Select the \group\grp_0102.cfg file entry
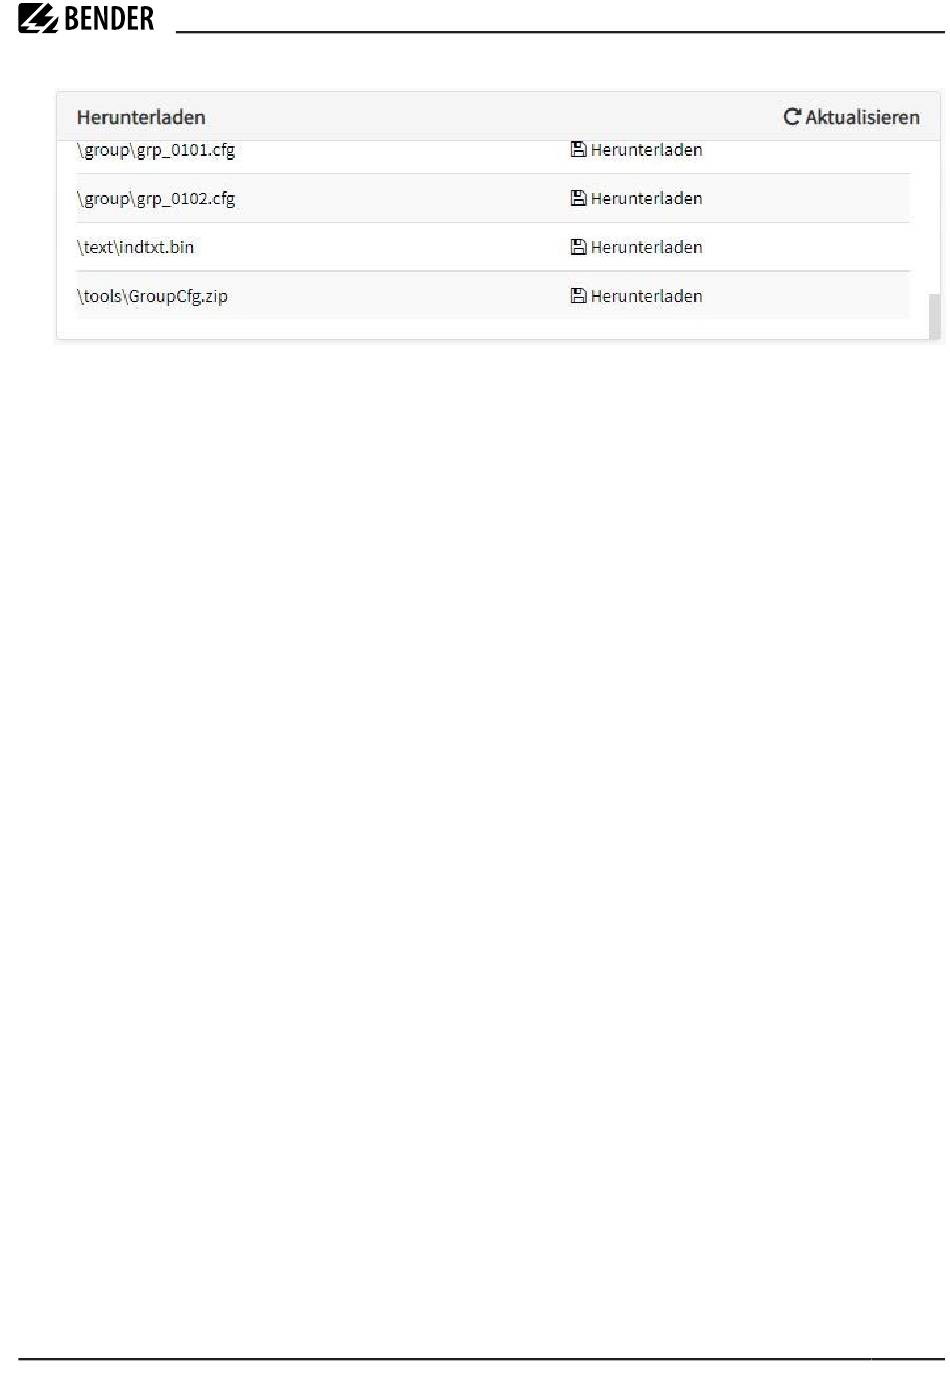950x1392 pixels. click(156, 199)
